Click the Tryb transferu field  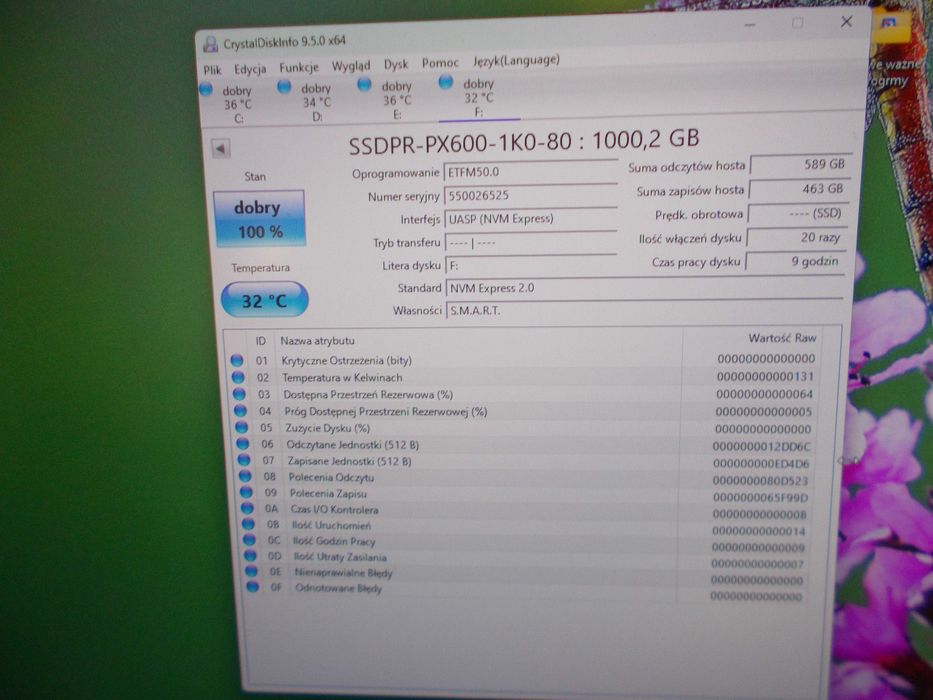click(531, 242)
